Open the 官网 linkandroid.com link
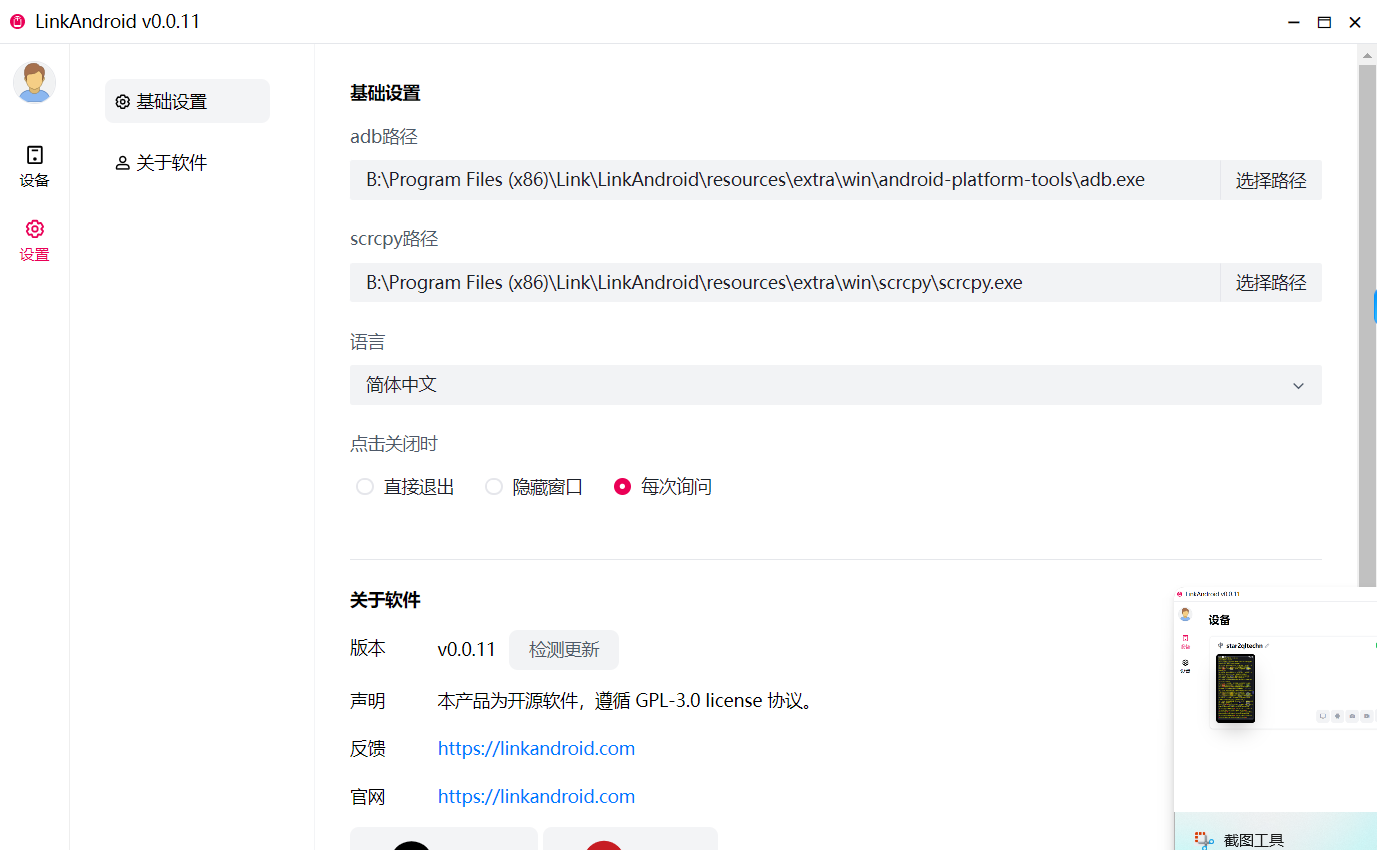 pyautogui.click(x=536, y=796)
